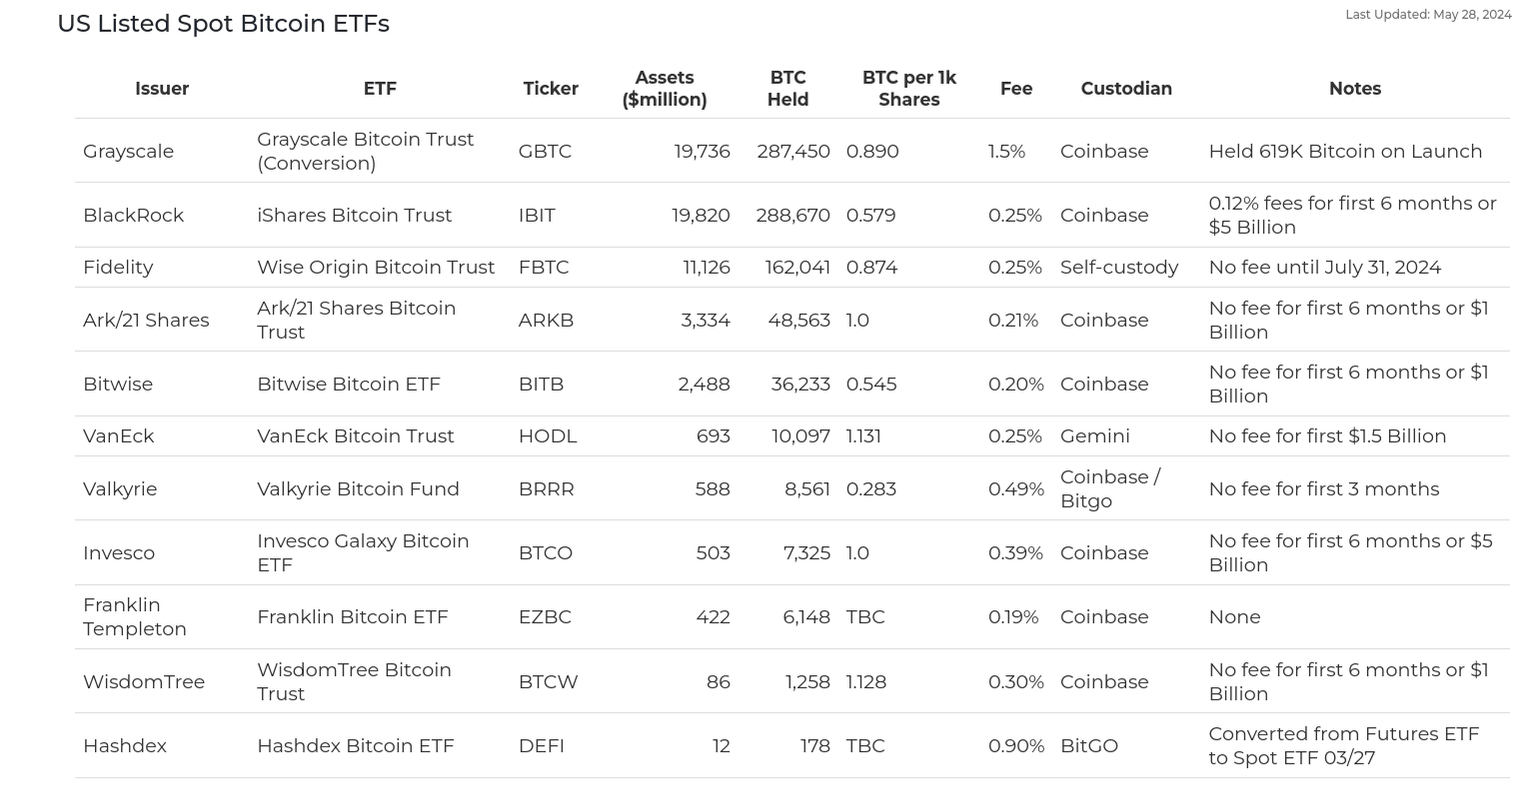Select the GBTC ticker cell
The width and height of the screenshot is (1536, 787).
[545, 151]
